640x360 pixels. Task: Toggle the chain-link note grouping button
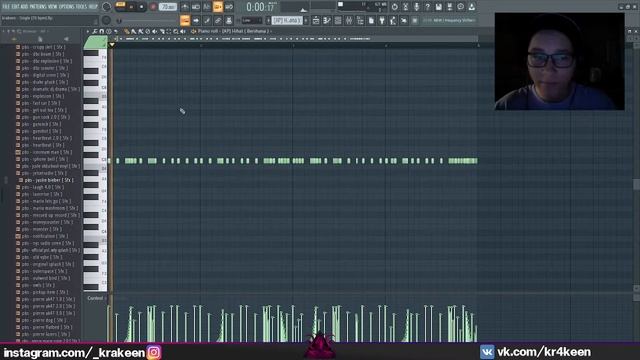click(217, 20)
